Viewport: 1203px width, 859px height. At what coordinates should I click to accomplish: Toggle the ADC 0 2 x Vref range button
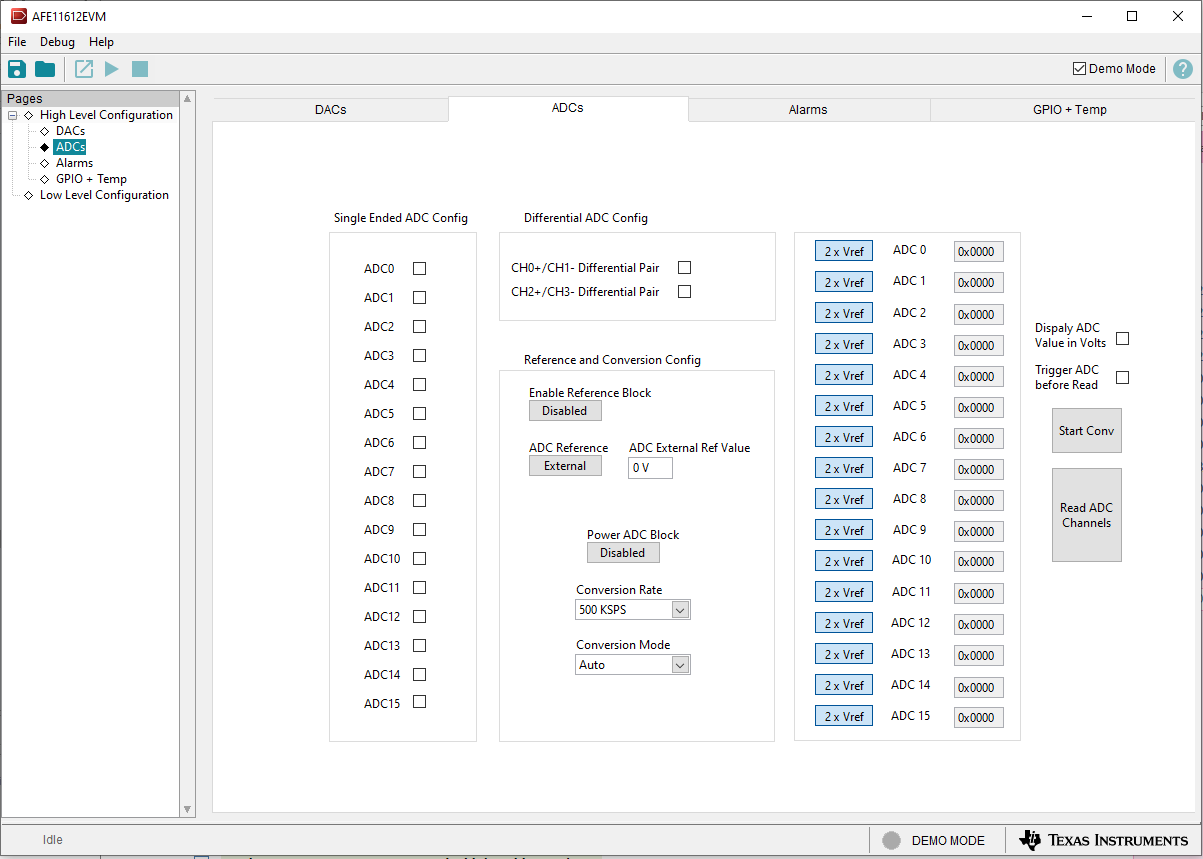tap(843, 252)
